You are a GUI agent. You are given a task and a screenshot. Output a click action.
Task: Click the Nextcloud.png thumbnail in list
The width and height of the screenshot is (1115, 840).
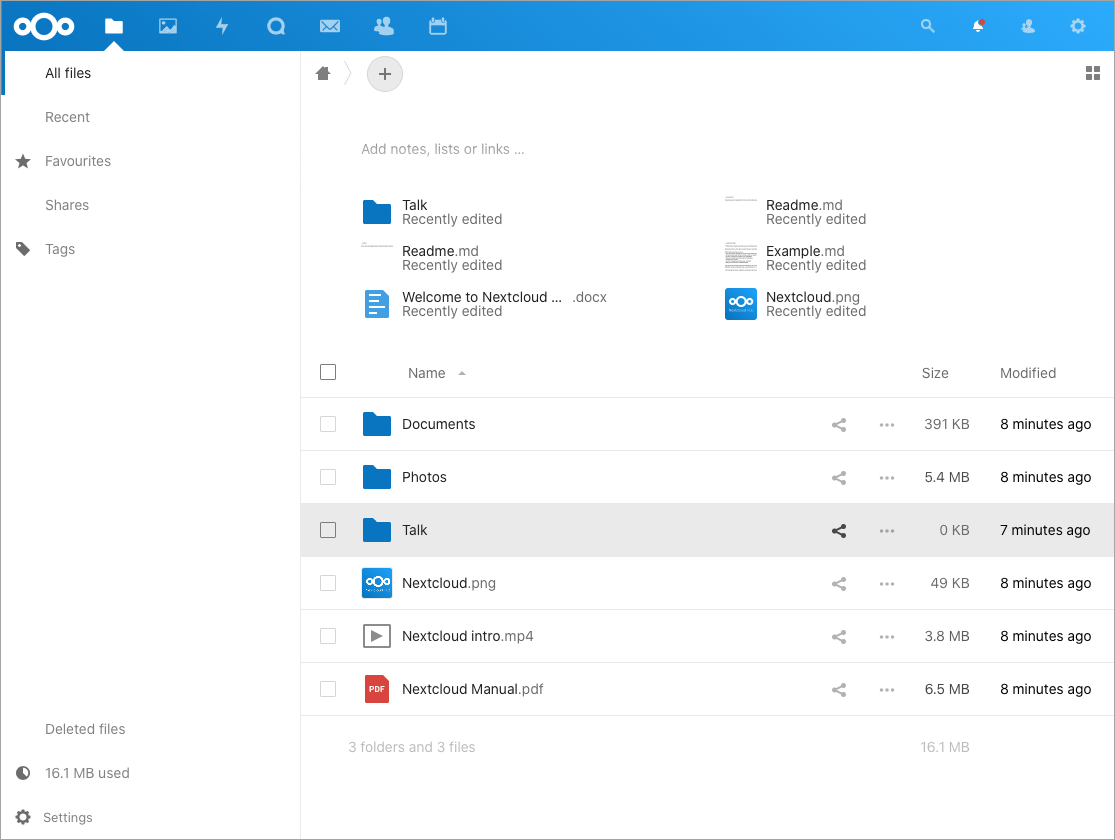coord(377,583)
